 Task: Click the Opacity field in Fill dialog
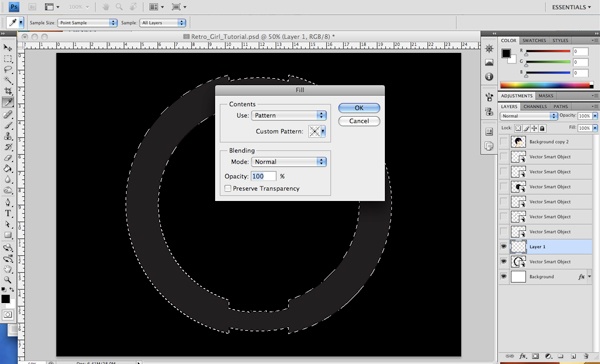click(x=264, y=176)
